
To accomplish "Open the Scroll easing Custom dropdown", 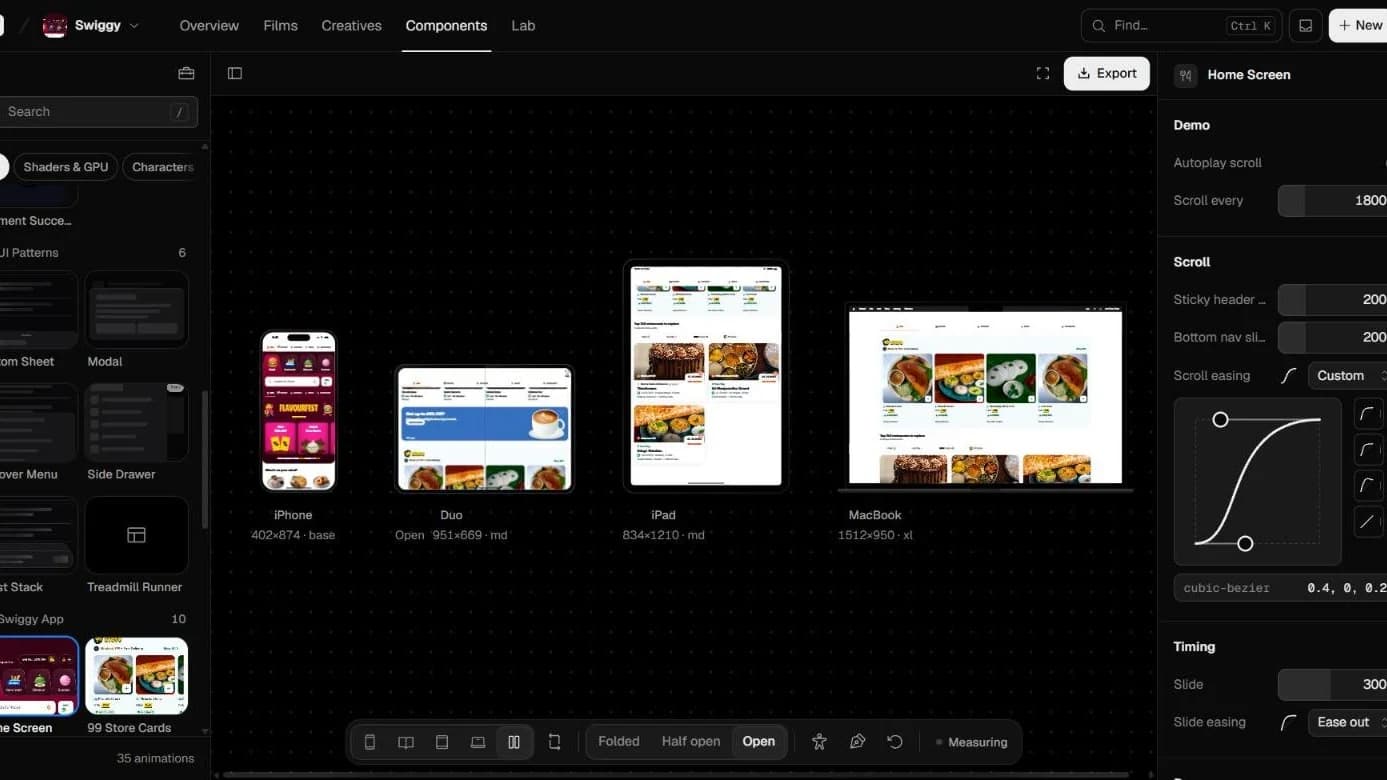I will coord(1347,376).
